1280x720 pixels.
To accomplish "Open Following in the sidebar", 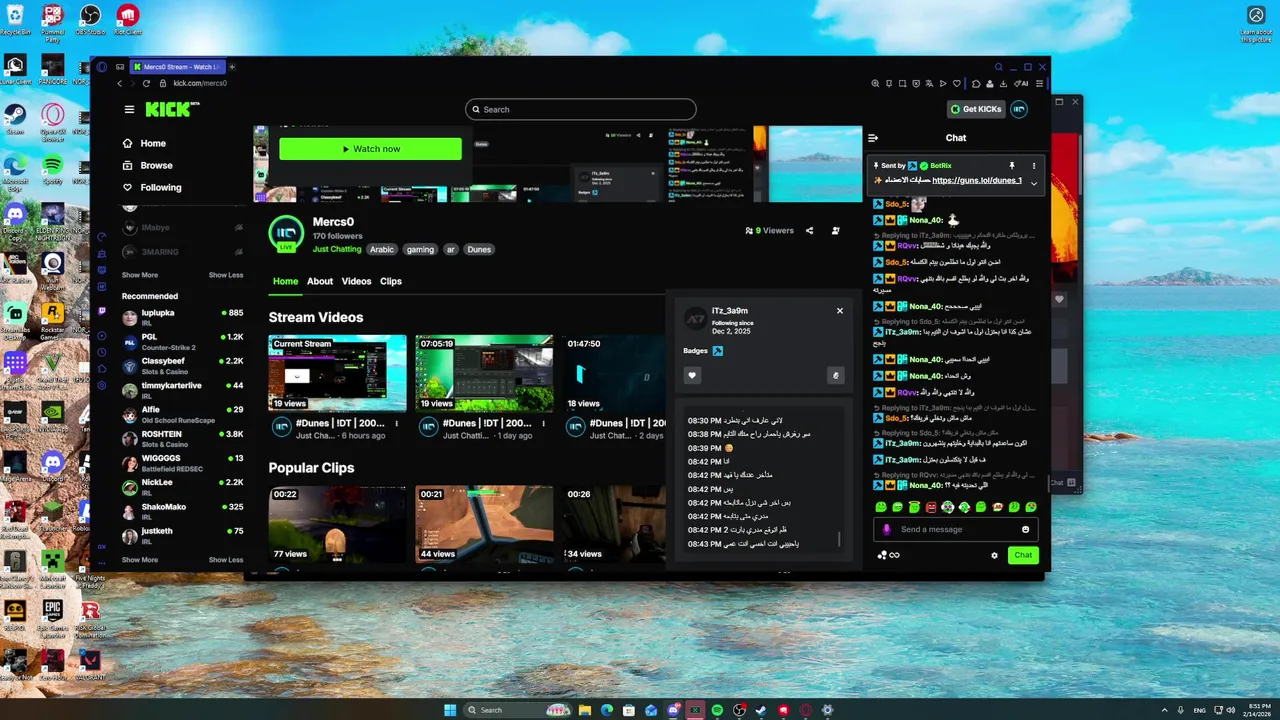I will tap(152, 187).
